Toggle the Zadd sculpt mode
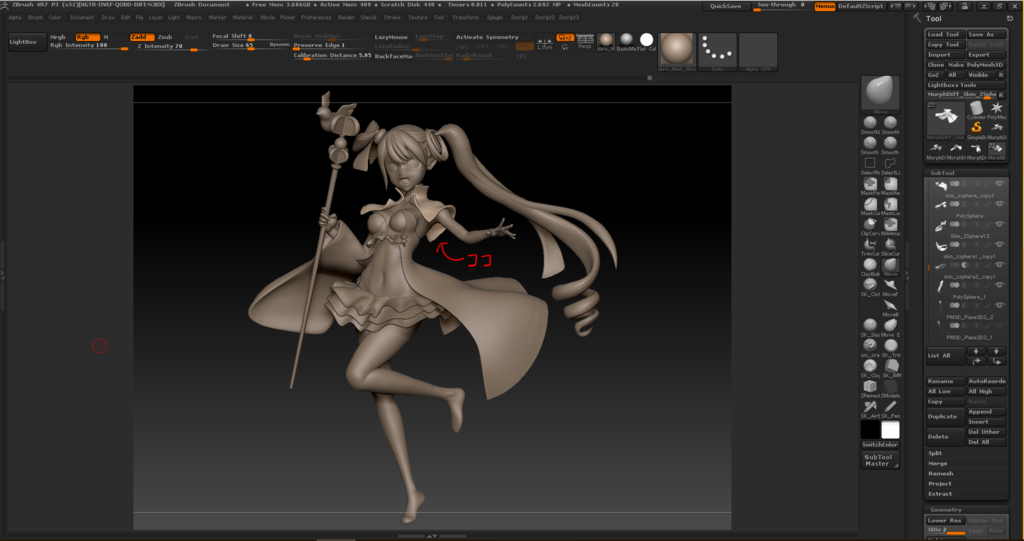 [x=142, y=37]
